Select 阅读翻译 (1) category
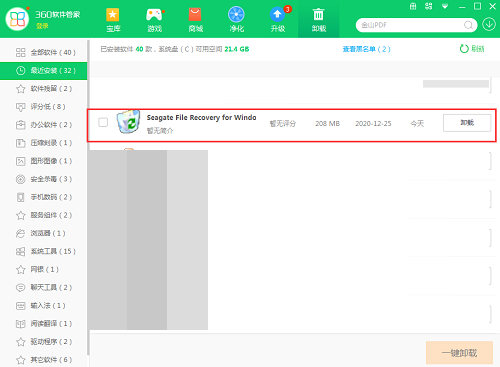Screen dimensions: 500x367 click(x=44, y=323)
